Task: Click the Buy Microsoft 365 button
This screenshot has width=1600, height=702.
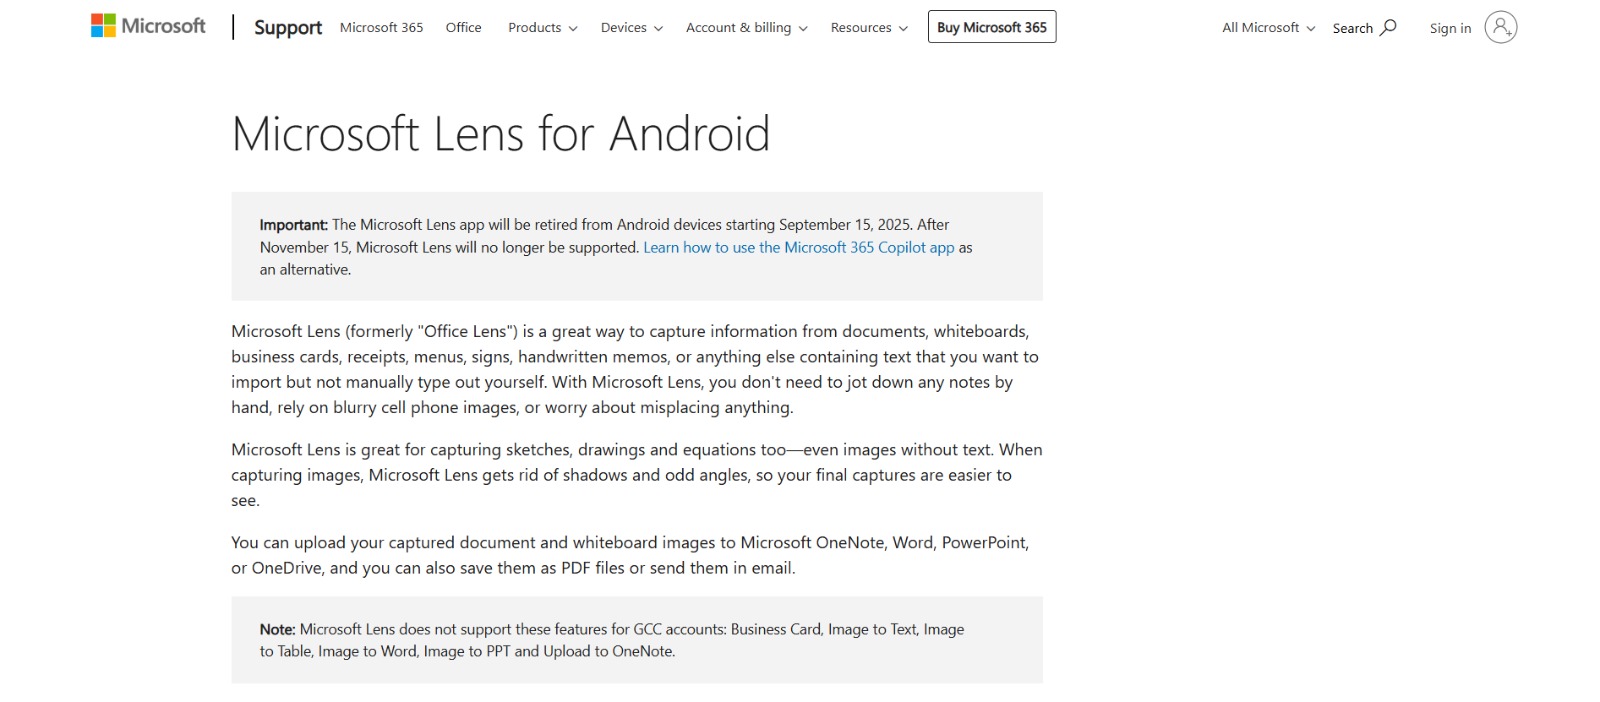Action: tap(992, 27)
